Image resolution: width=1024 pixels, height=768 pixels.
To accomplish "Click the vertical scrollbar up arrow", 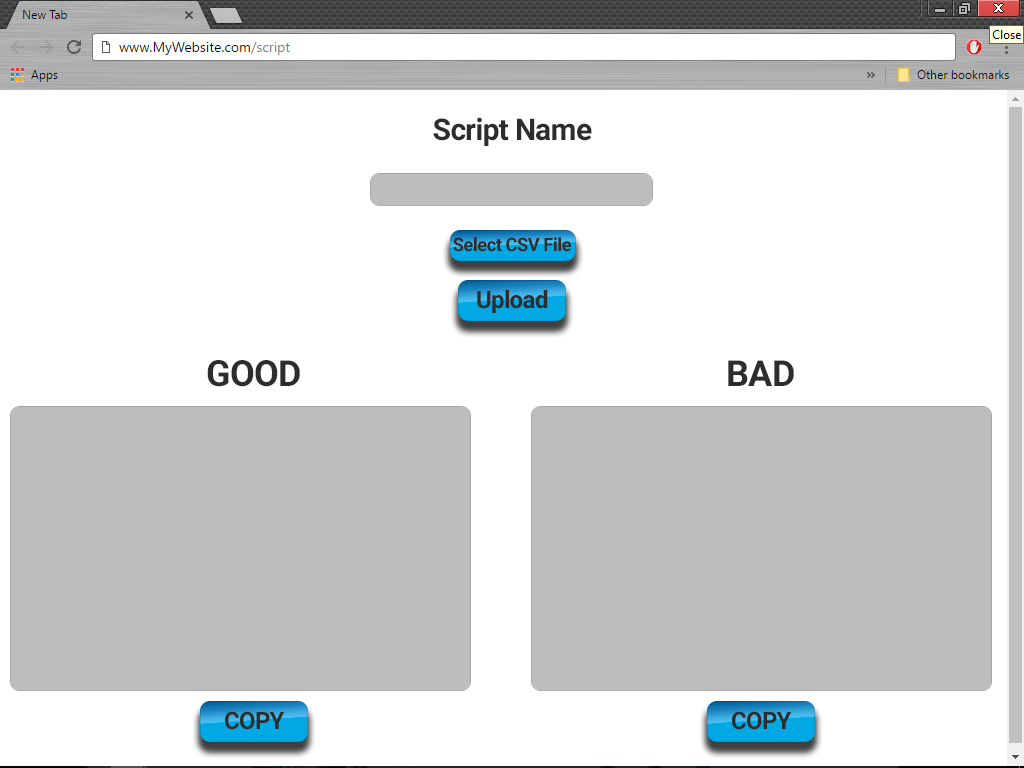I will coord(1015,99).
